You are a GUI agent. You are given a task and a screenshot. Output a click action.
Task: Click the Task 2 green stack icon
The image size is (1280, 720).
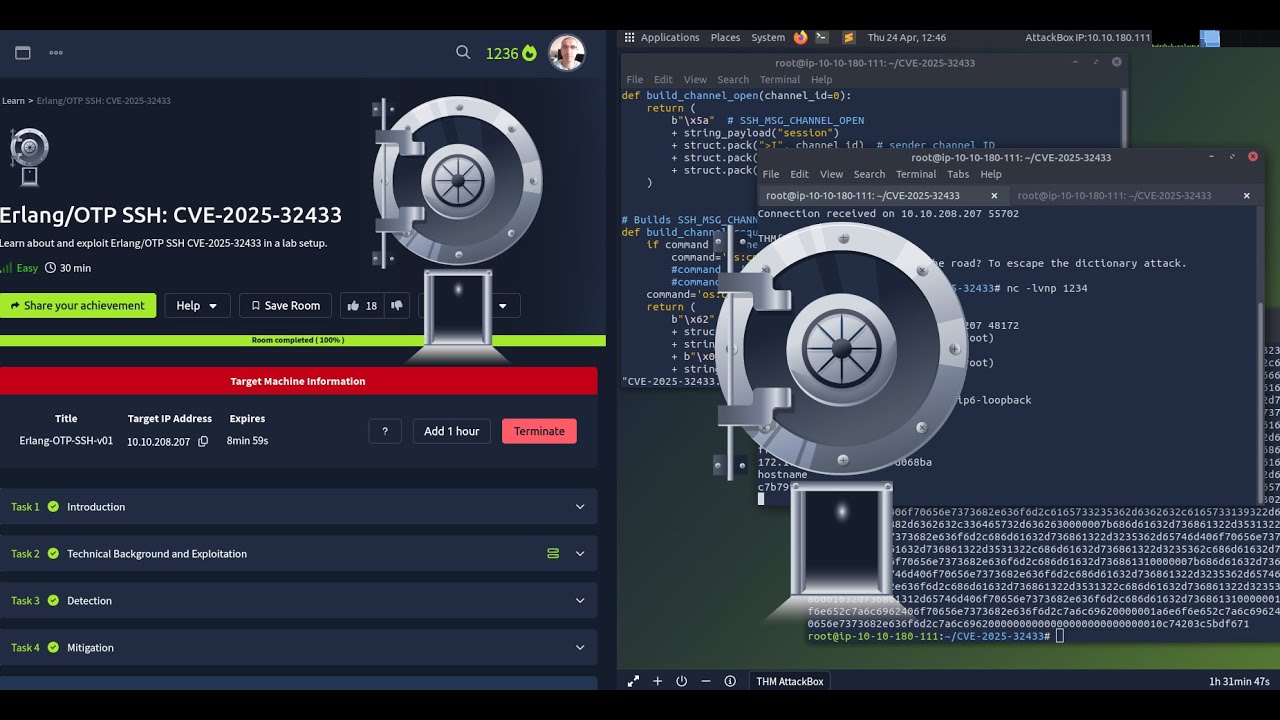click(553, 554)
